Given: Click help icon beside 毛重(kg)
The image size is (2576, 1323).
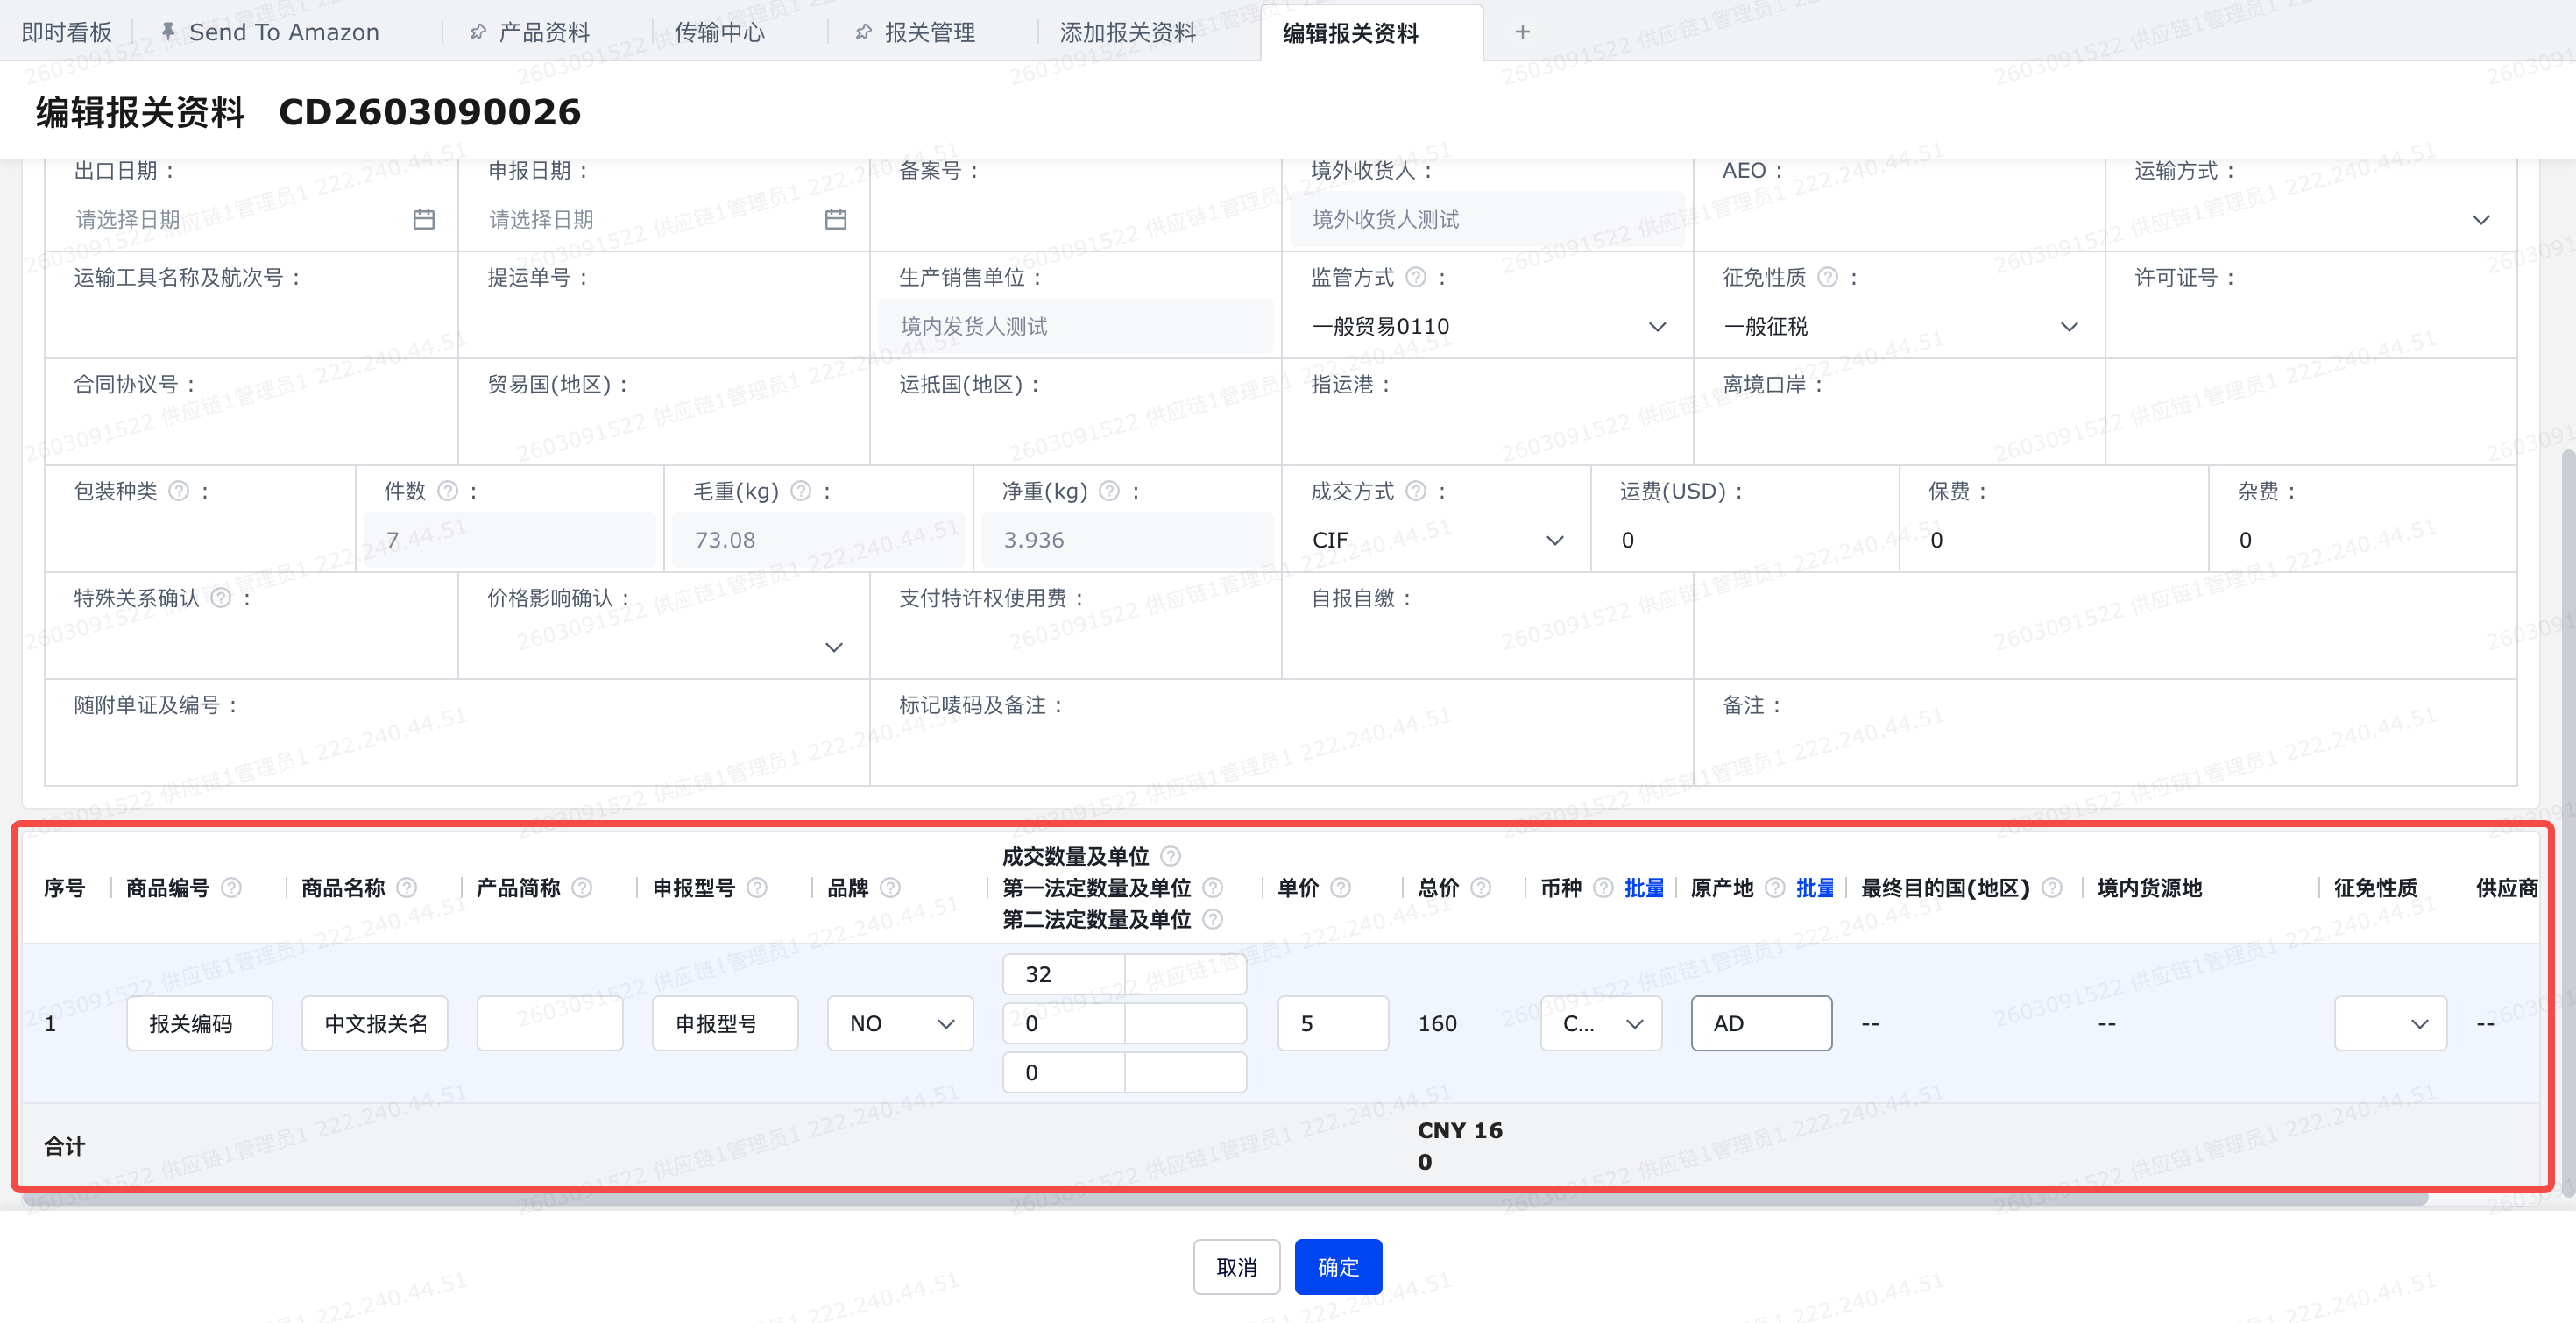Looking at the screenshot, I should tap(801, 491).
